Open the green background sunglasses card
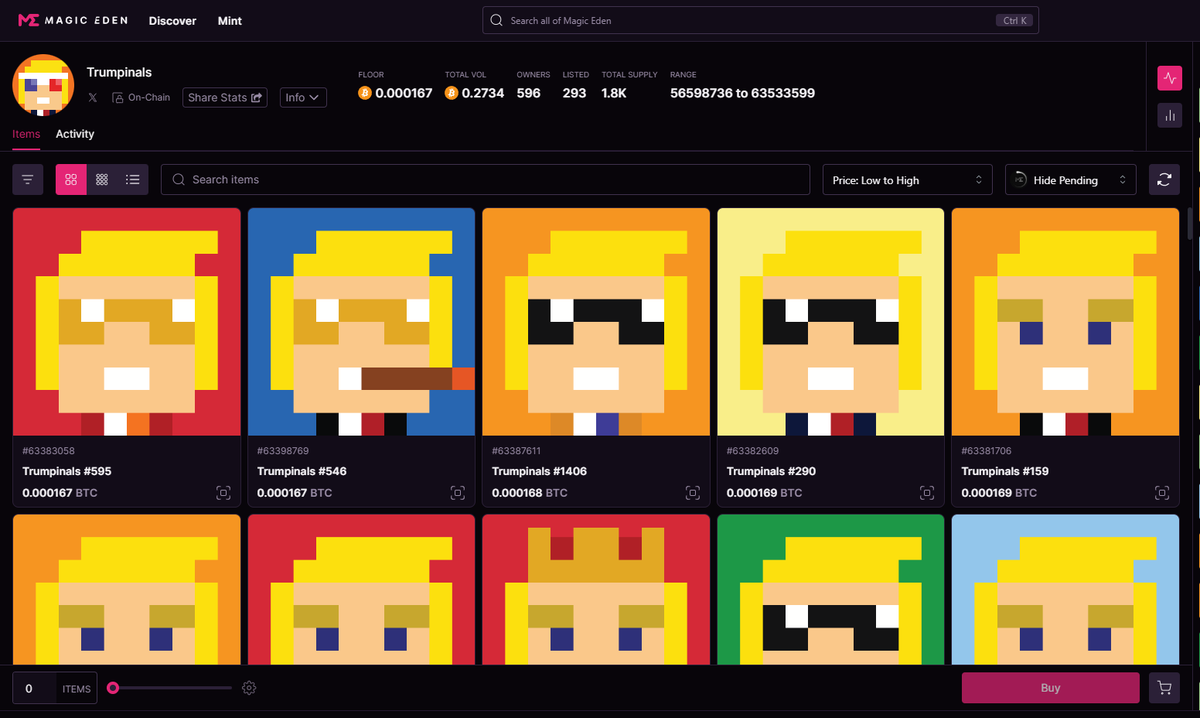1200x718 pixels. point(831,590)
